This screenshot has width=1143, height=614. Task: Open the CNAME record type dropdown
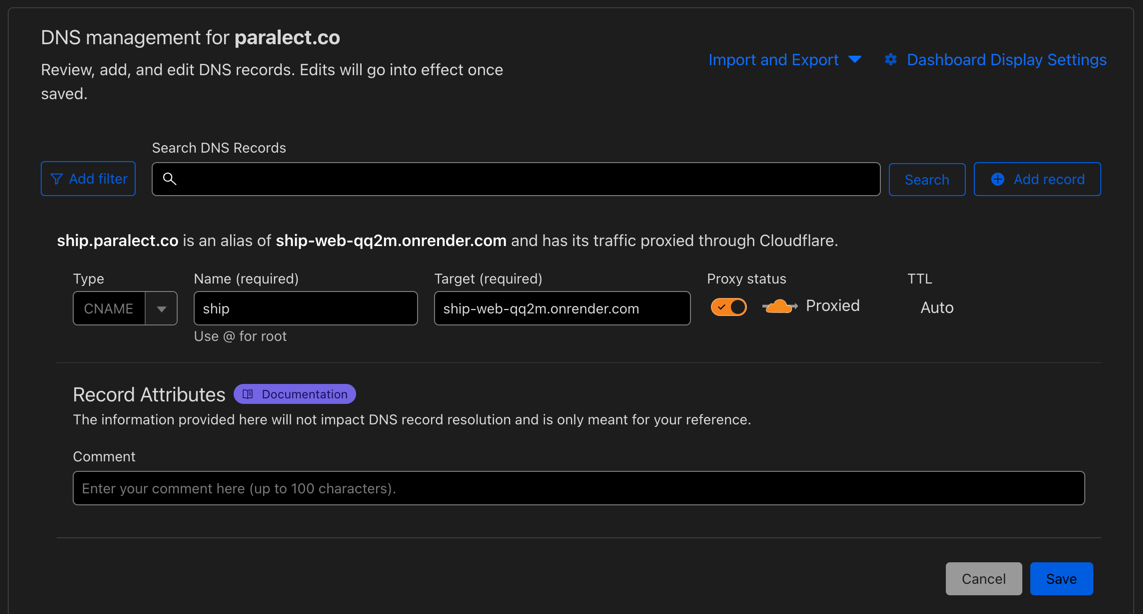point(161,308)
